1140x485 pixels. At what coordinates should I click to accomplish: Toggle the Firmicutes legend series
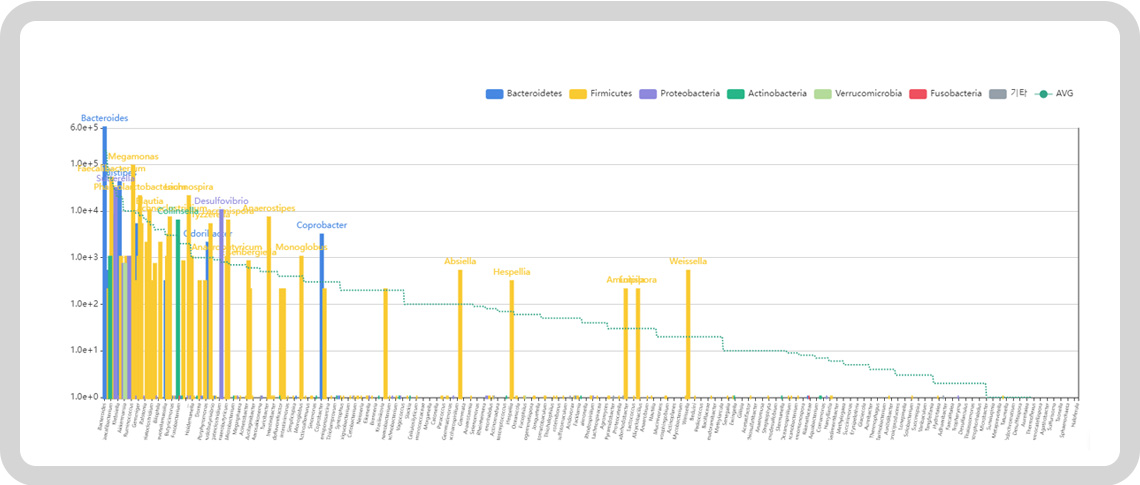pos(600,94)
